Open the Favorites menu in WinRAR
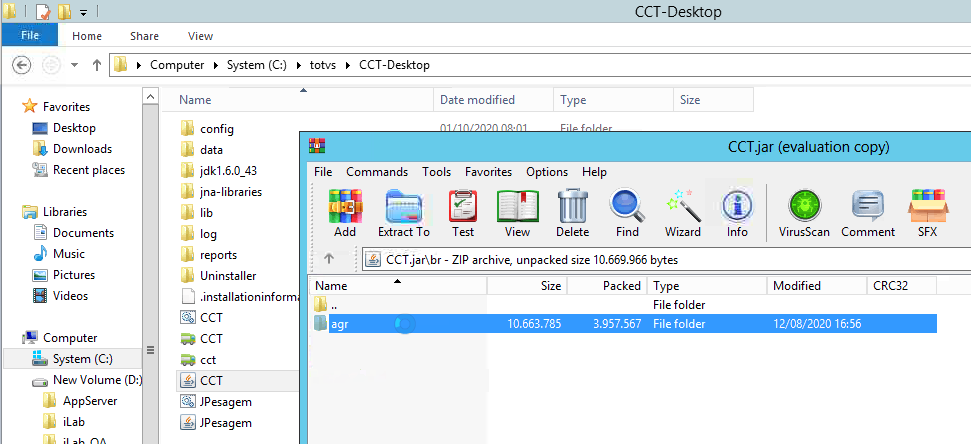The height and width of the screenshot is (444, 971). click(489, 172)
